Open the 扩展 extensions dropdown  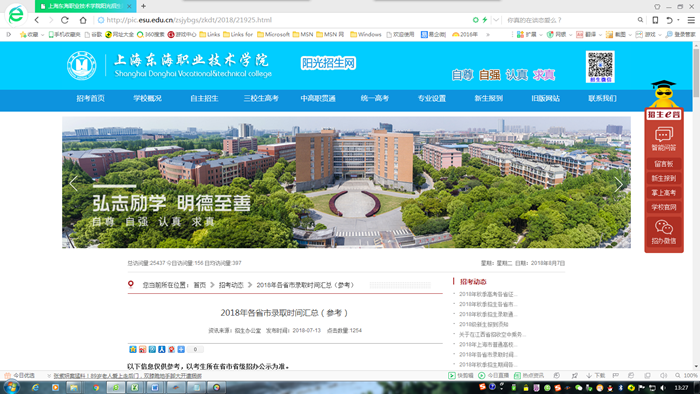pos(529,34)
